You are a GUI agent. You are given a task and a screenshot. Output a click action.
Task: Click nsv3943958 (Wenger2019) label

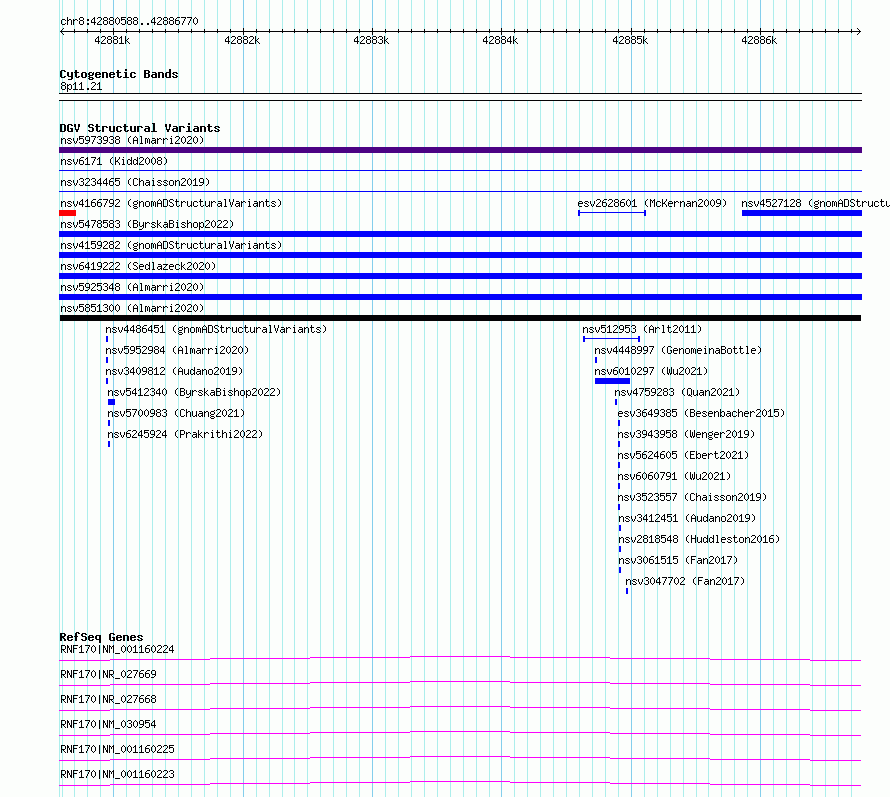coord(686,434)
